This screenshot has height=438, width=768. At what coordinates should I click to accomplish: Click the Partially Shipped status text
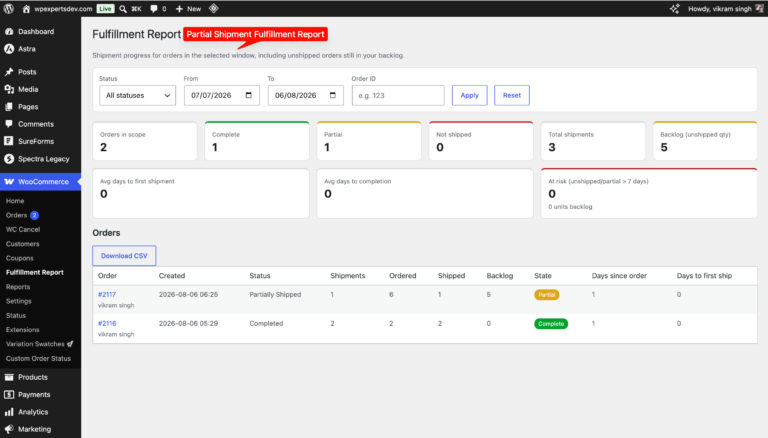coord(275,294)
